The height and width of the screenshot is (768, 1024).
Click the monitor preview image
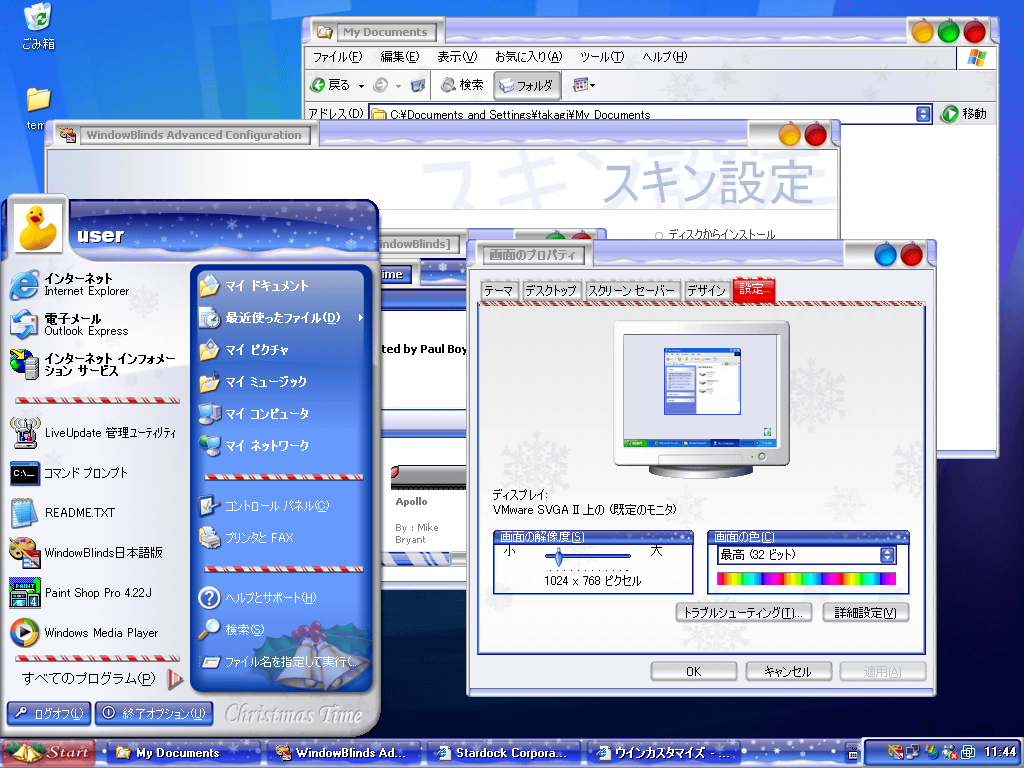701,399
